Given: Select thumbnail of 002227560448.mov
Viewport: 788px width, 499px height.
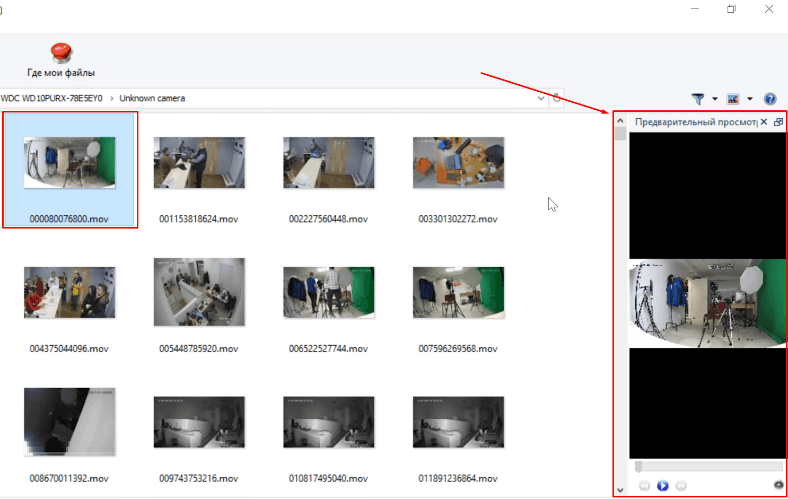Looking at the screenshot, I should pyautogui.click(x=329, y=162).
